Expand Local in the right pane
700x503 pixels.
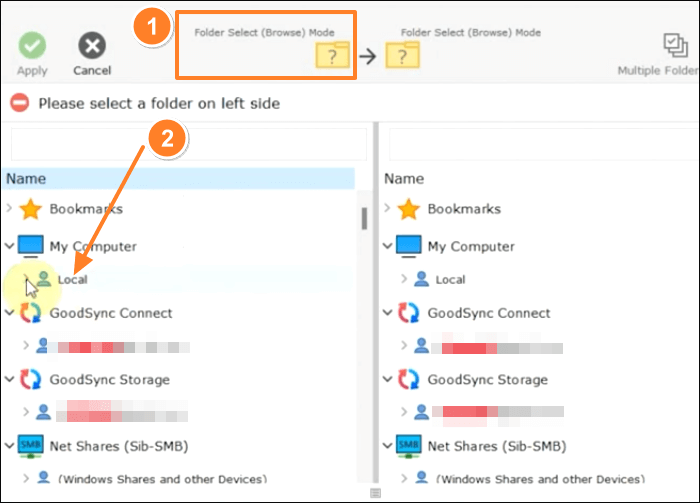(404, 280)
